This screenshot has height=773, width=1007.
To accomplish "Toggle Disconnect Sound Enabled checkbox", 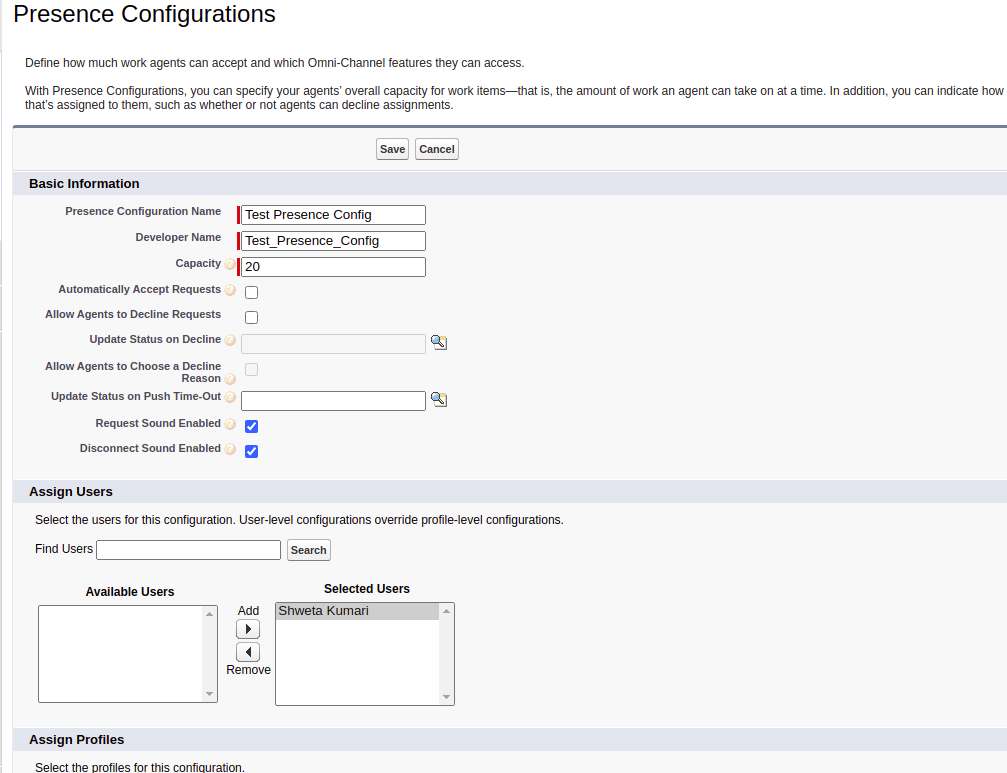I will (252, 452).
